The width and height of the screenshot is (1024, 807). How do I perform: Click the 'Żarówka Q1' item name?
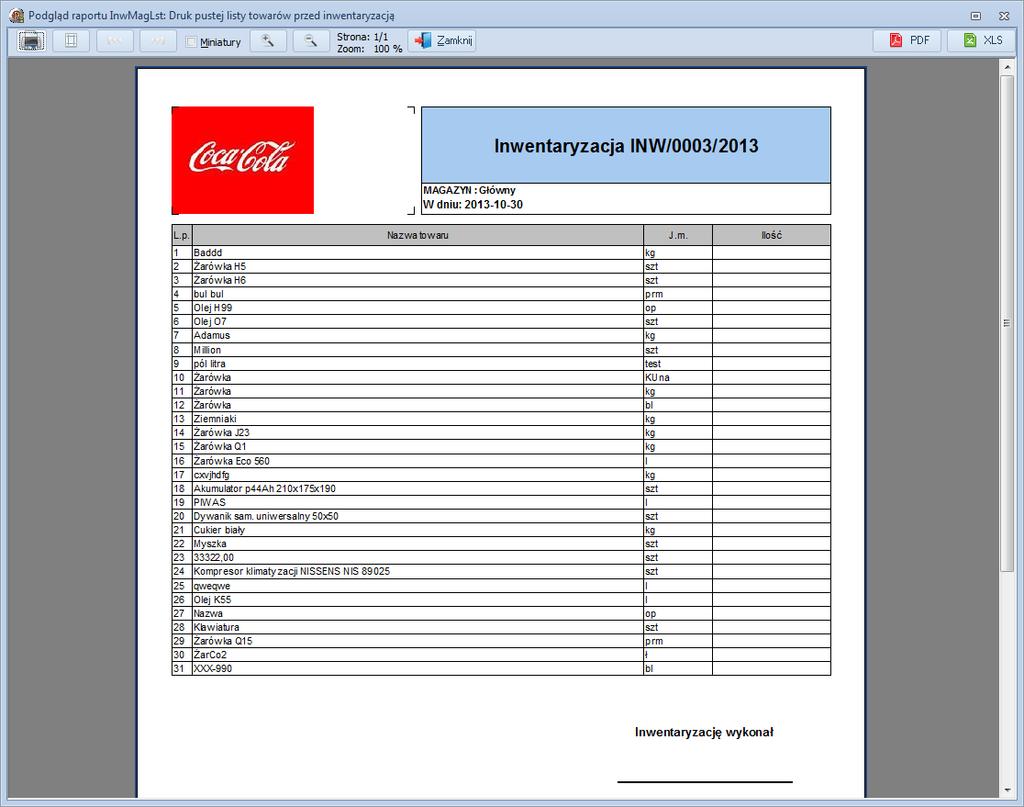coord(219,447)
